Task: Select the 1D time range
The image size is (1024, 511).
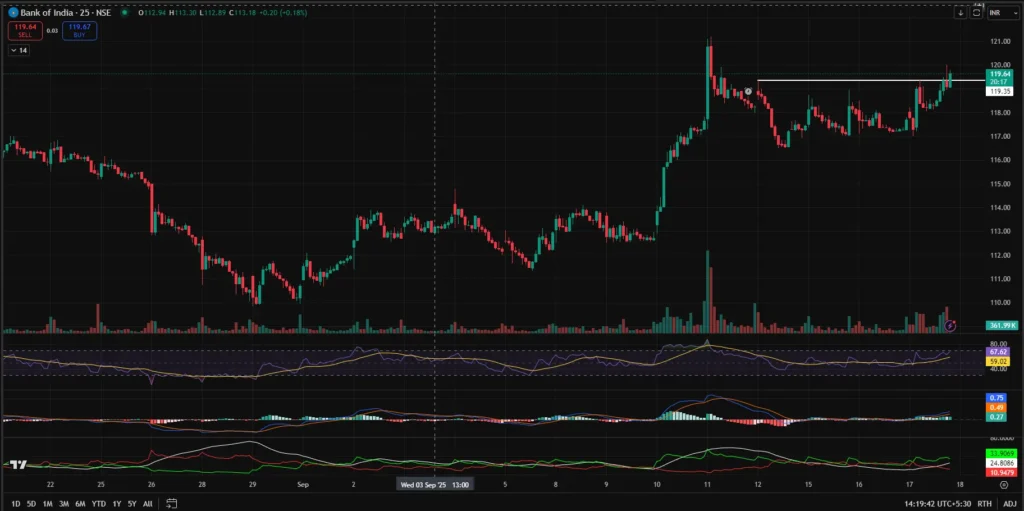Action: [16, 503]
